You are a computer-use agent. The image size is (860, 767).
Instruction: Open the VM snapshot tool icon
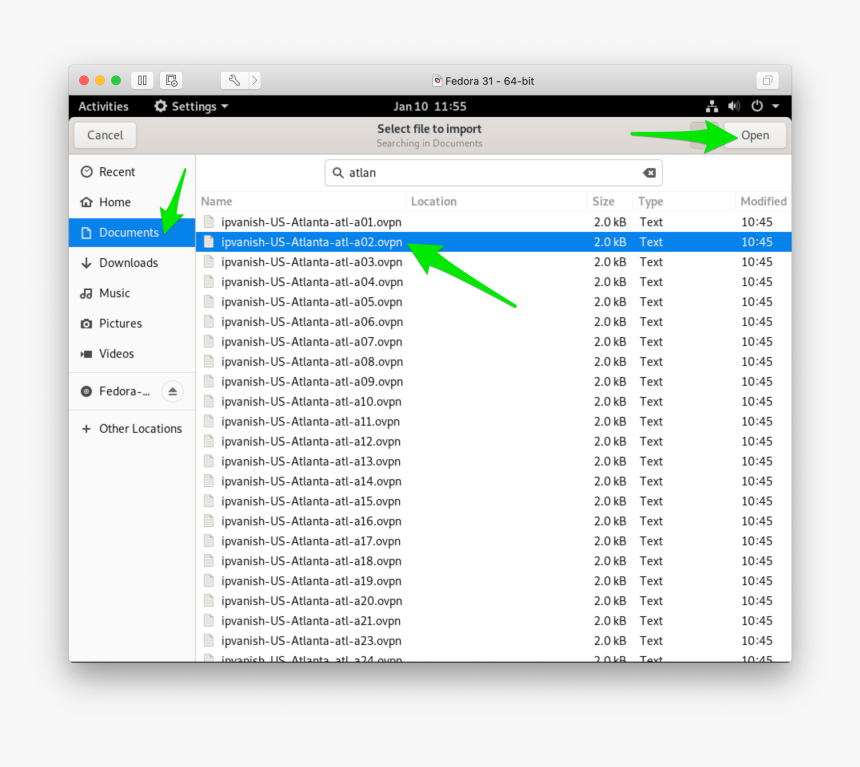[172, 81]
